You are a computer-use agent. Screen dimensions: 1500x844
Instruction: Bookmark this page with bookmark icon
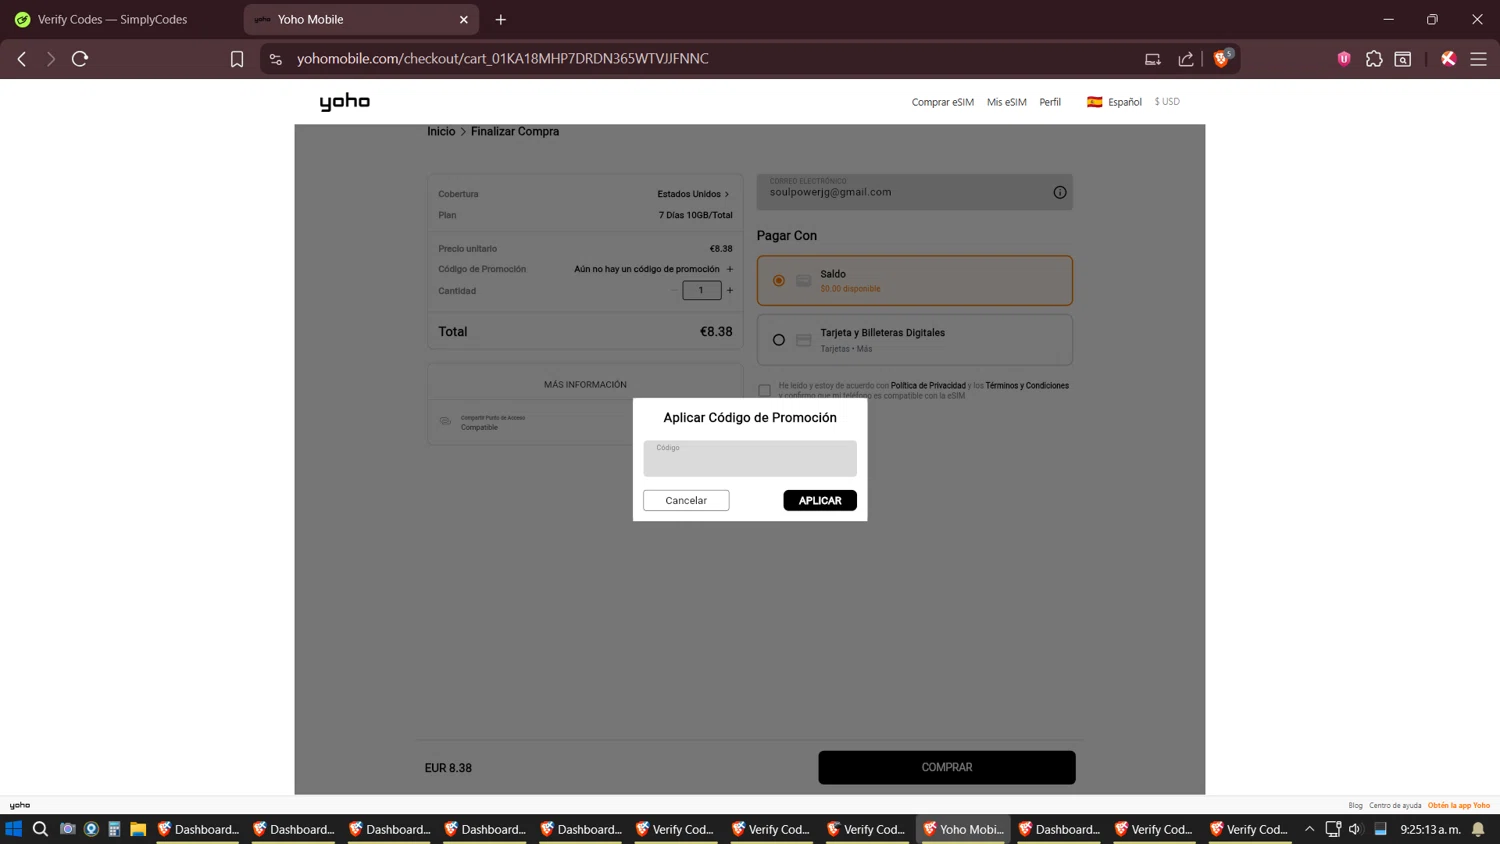[x=237, y=59]
